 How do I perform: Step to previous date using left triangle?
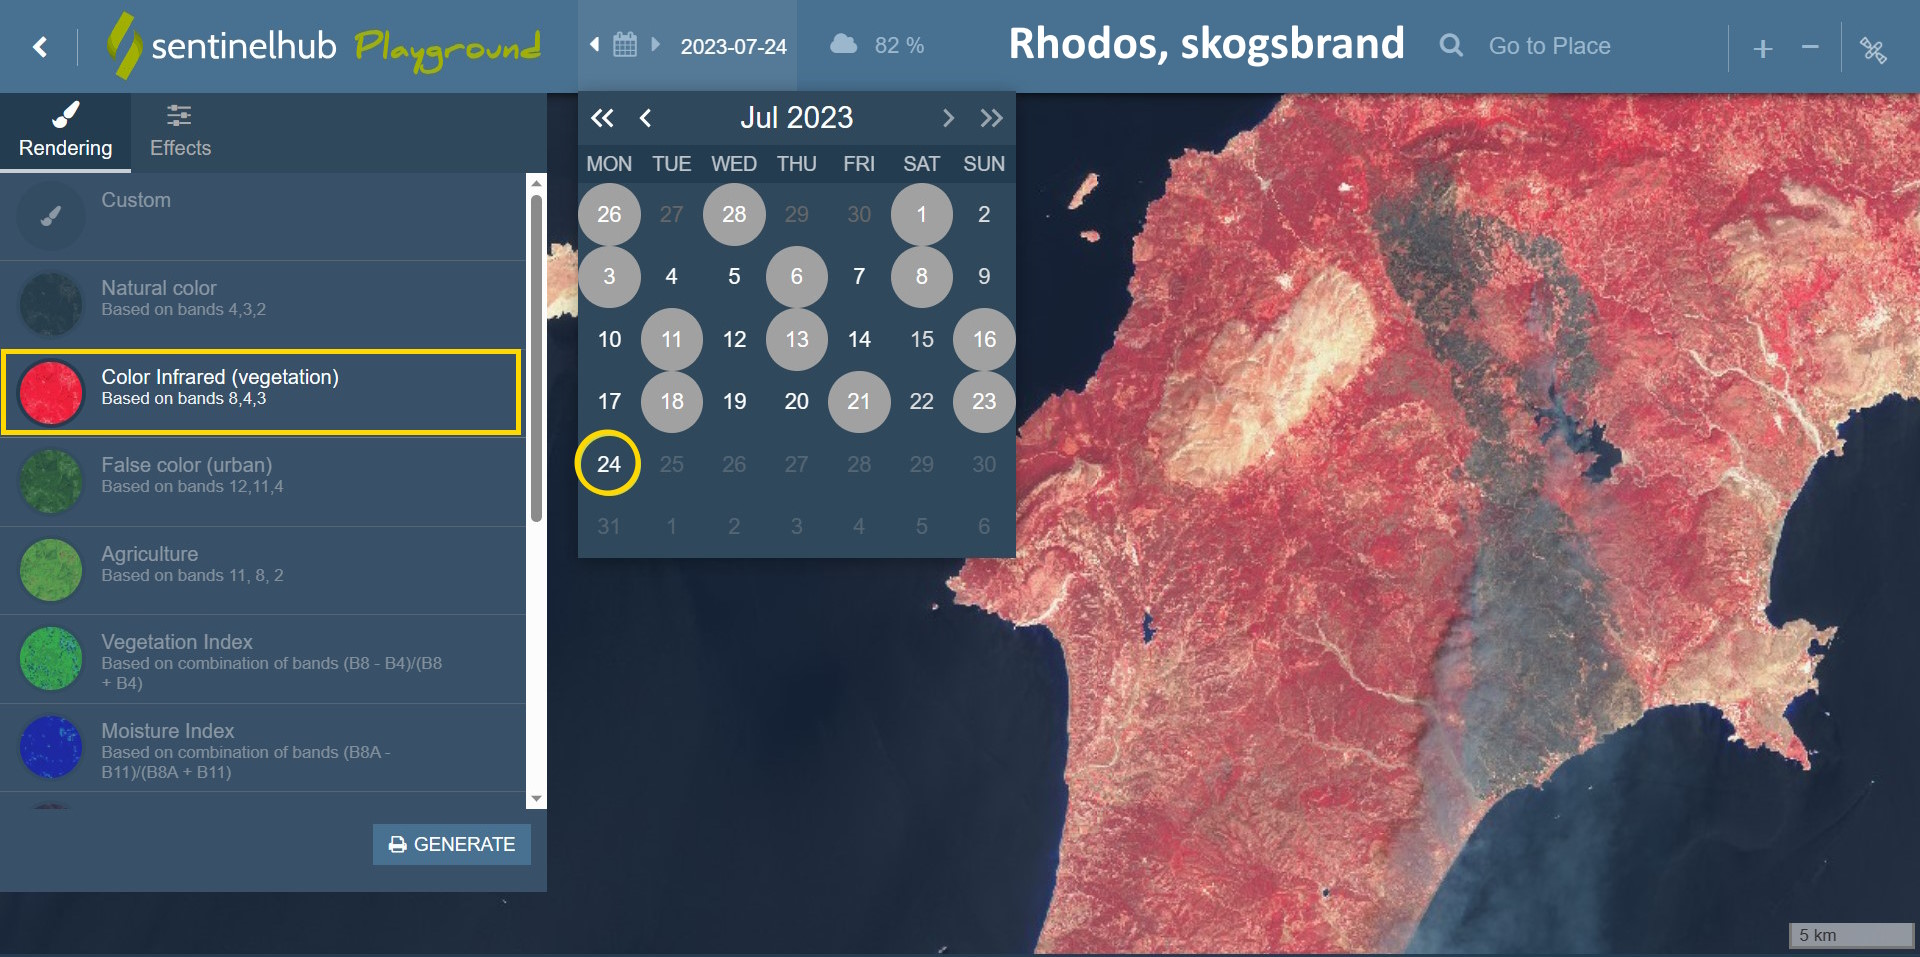point(595,45)
